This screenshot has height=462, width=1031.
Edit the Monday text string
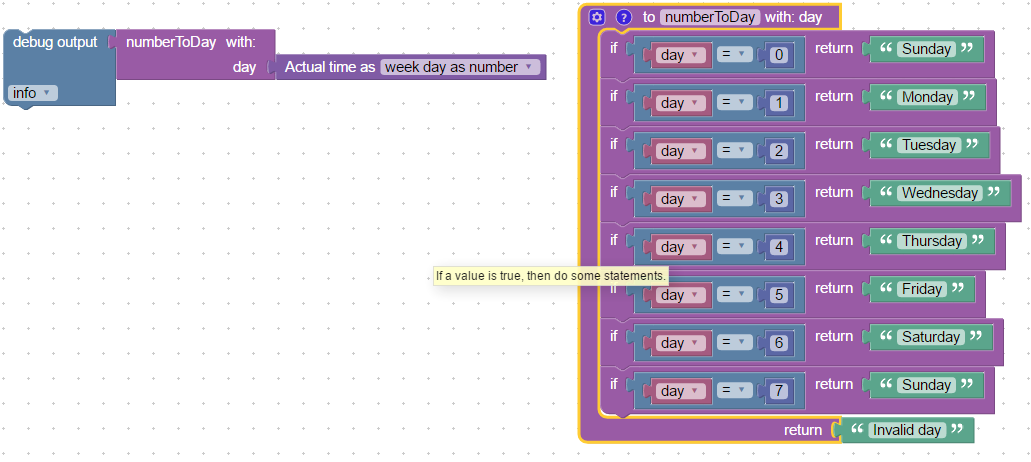[926, 97]
